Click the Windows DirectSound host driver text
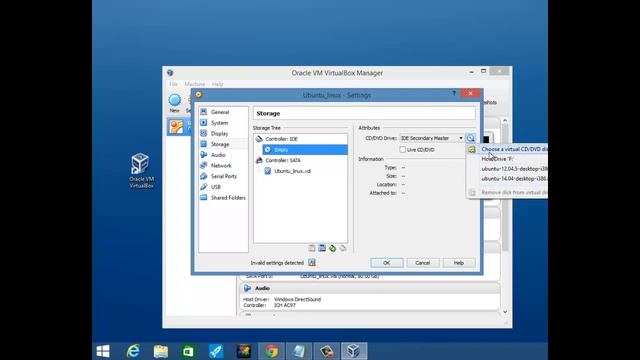The height and width of the screenshot is (360, 640). point(297,299)
